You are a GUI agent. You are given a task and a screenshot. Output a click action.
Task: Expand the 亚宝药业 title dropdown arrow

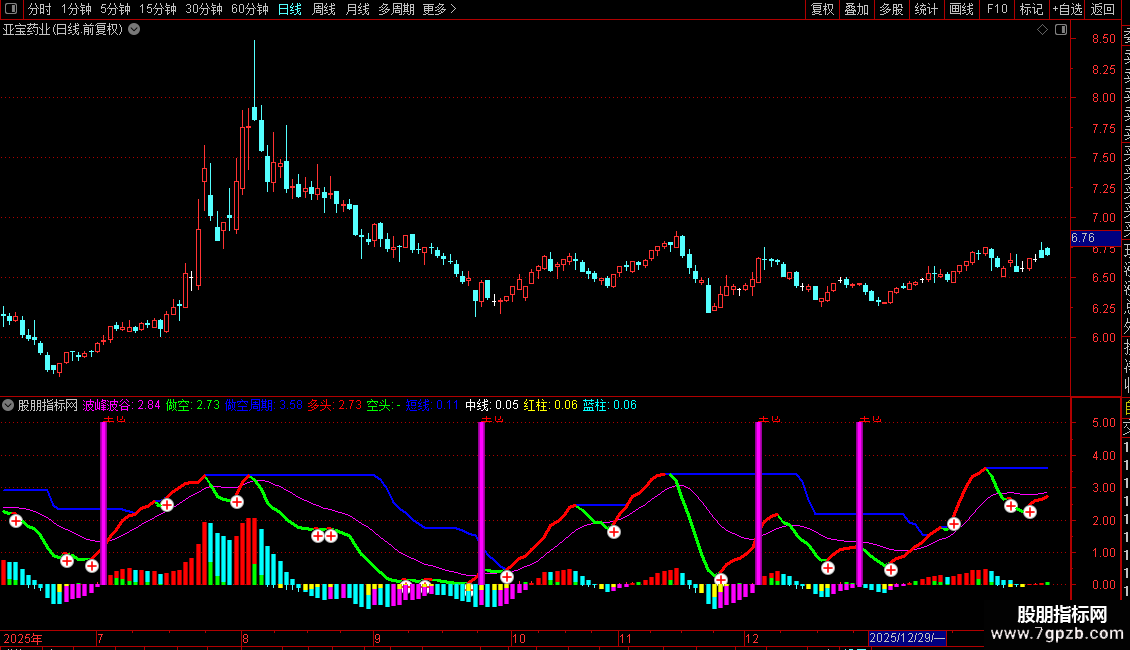134,30
